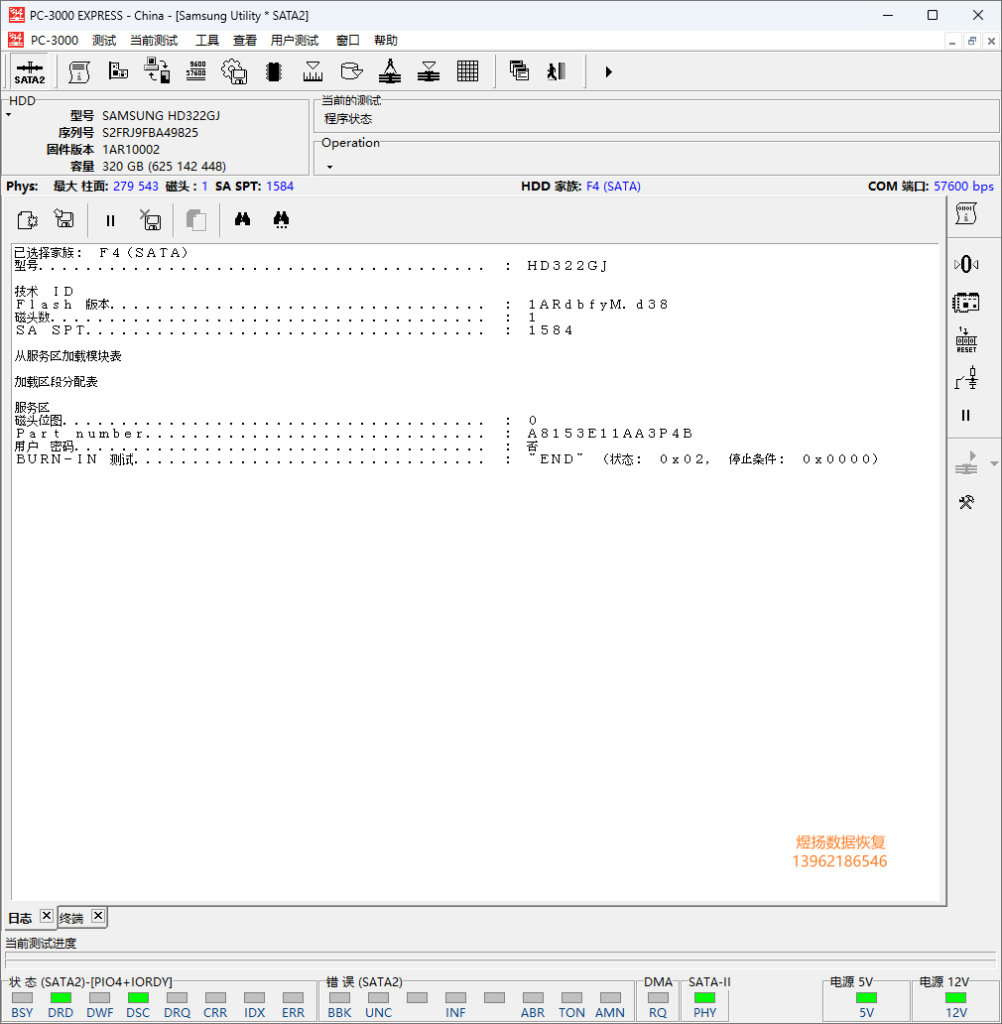Open the 查看 menu

tap(245, 40)
